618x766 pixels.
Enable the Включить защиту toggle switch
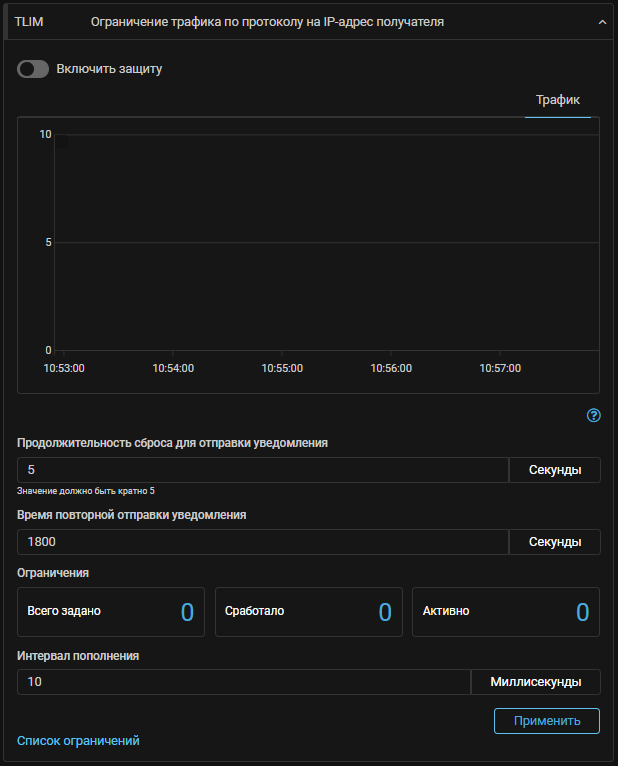(x=33, y=69)
